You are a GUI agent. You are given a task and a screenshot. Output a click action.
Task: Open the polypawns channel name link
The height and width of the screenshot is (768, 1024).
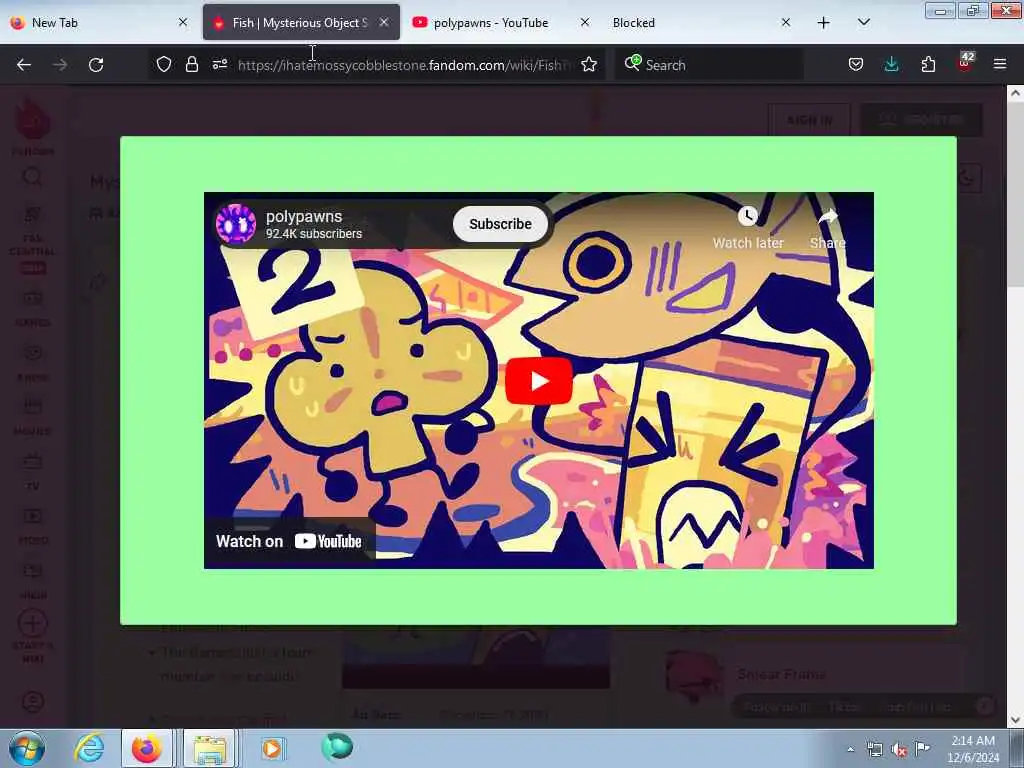pyautogui.click(x=304, y=216)
